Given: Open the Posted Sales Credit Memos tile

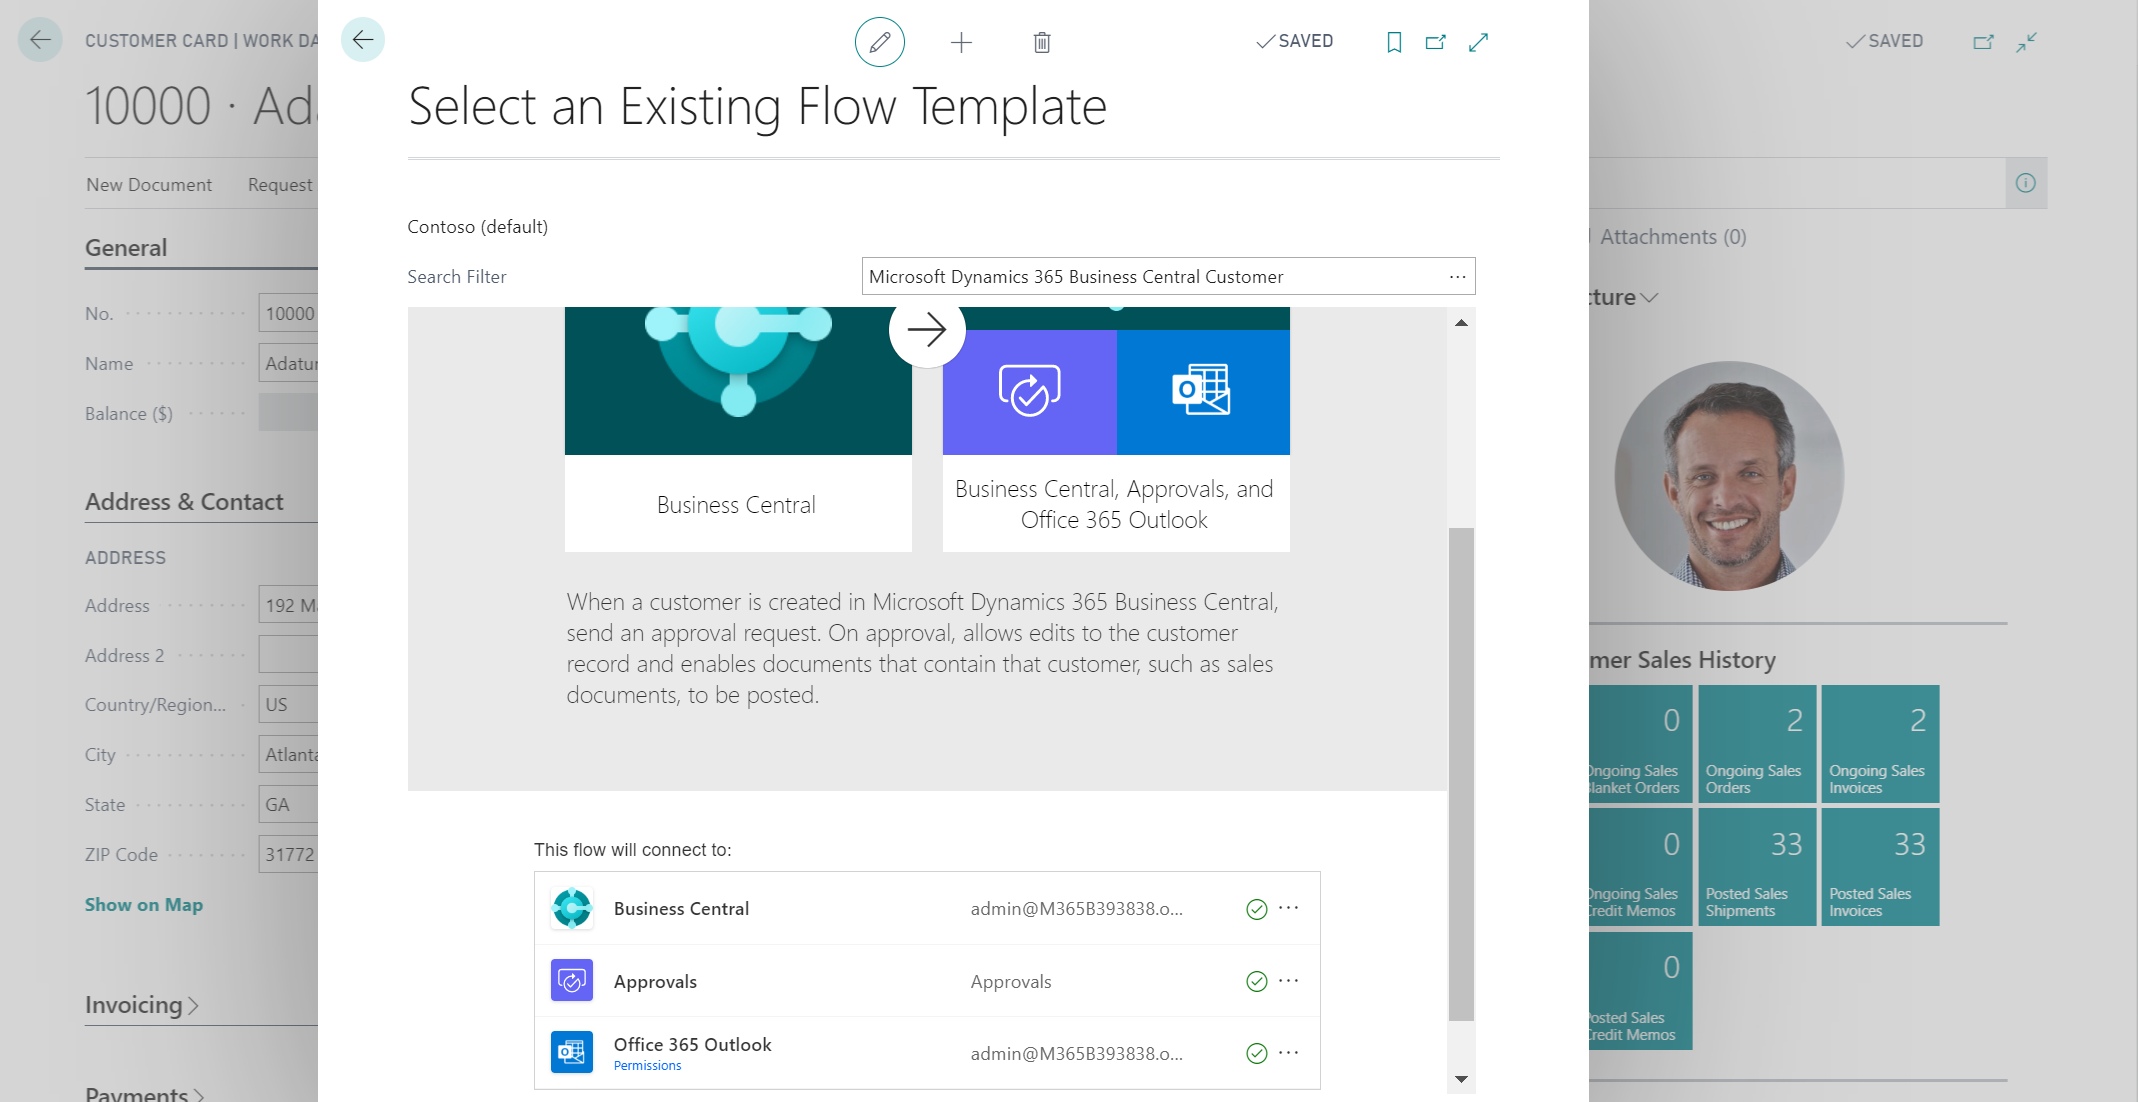Looking at the screenshot, I should coord(1640,991).
